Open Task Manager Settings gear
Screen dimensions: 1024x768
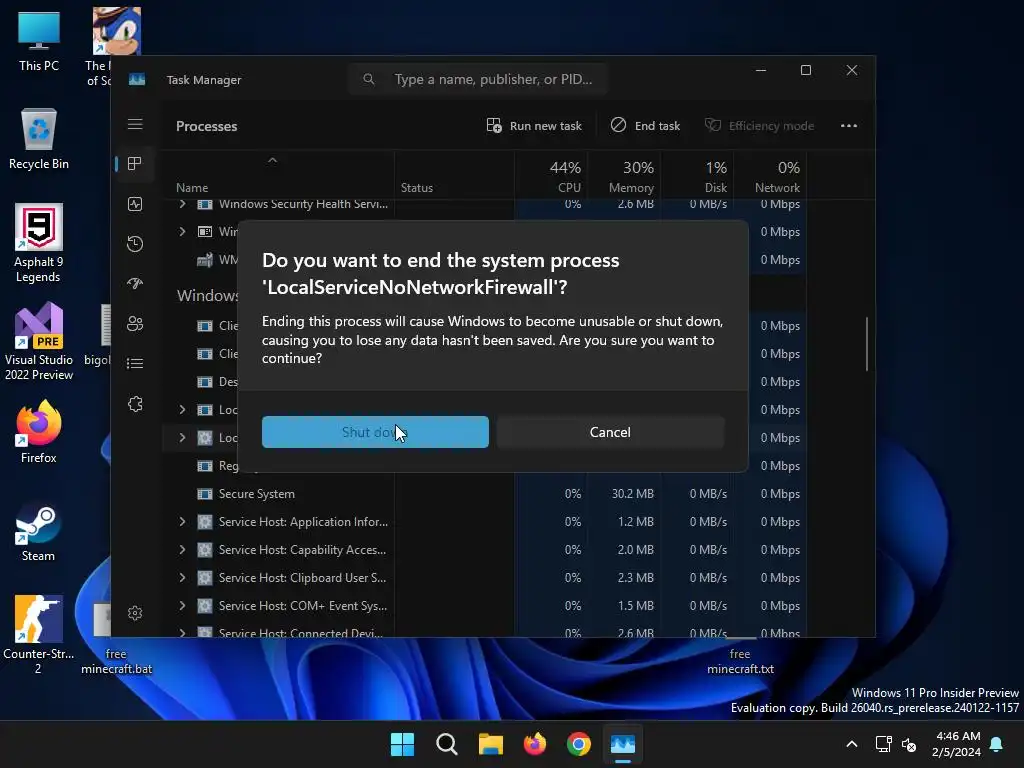pos(135,613)
